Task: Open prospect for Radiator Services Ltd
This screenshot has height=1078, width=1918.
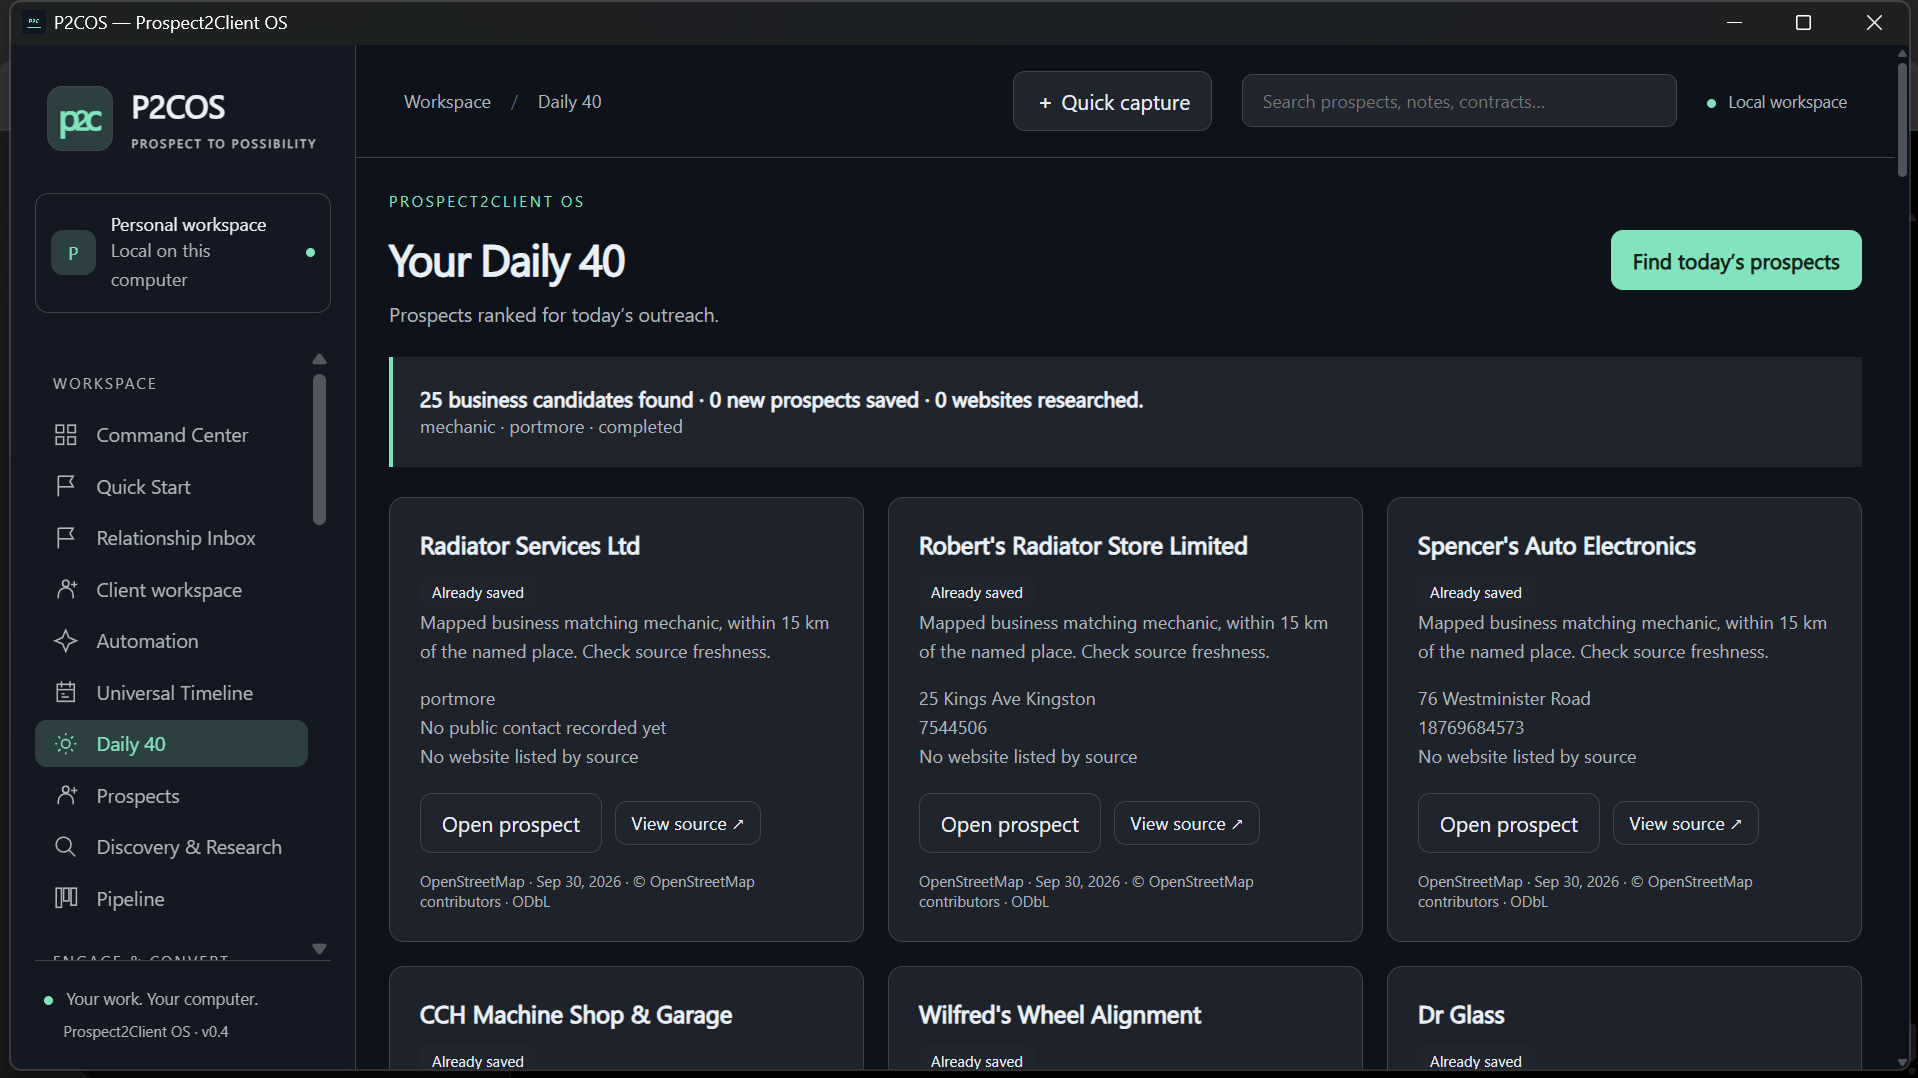Action: pyautogui.click(x=510, y=824)
